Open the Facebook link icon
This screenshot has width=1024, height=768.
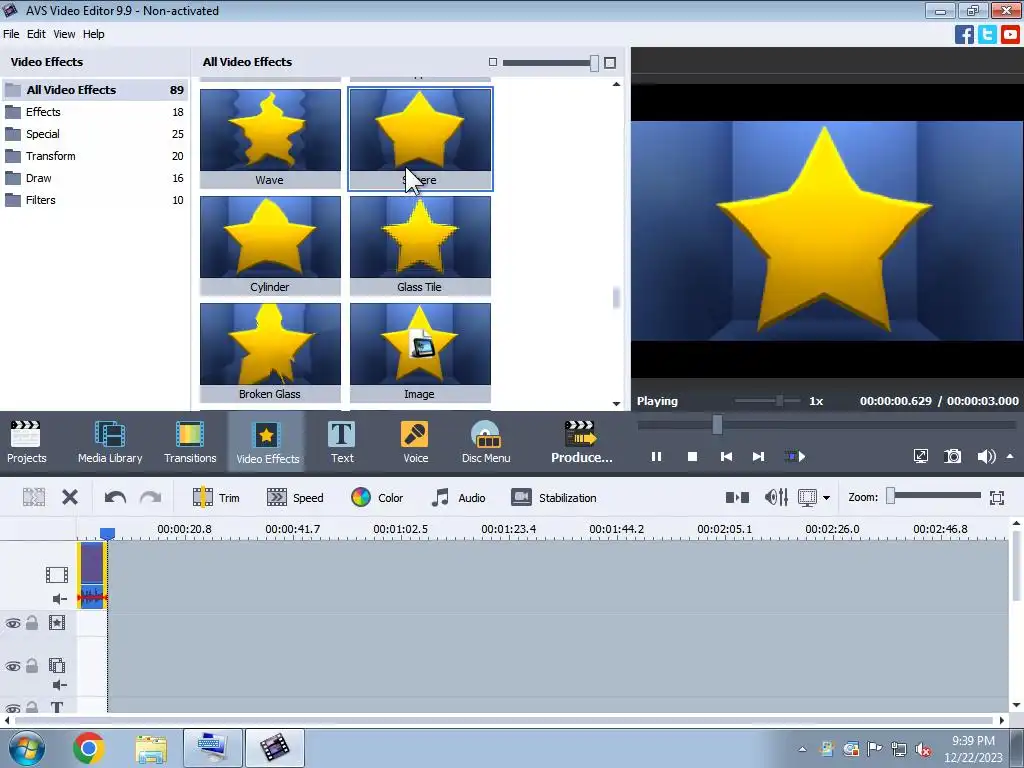coord(964,34)
